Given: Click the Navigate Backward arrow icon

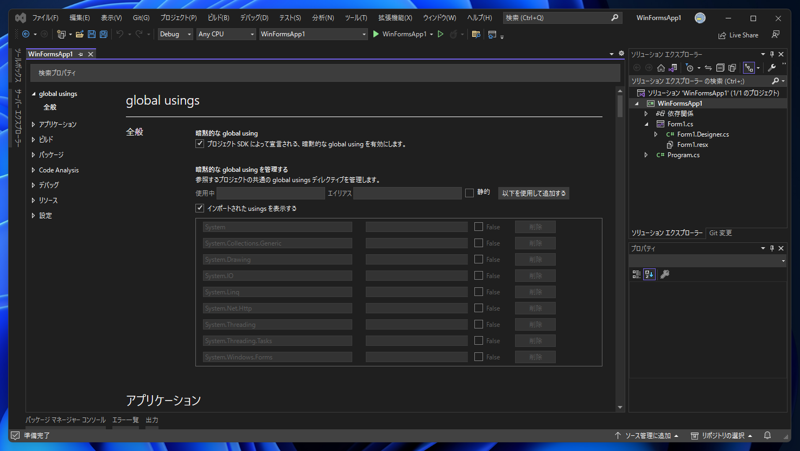Looking at the screenshot, I should [x=26, y=34].
